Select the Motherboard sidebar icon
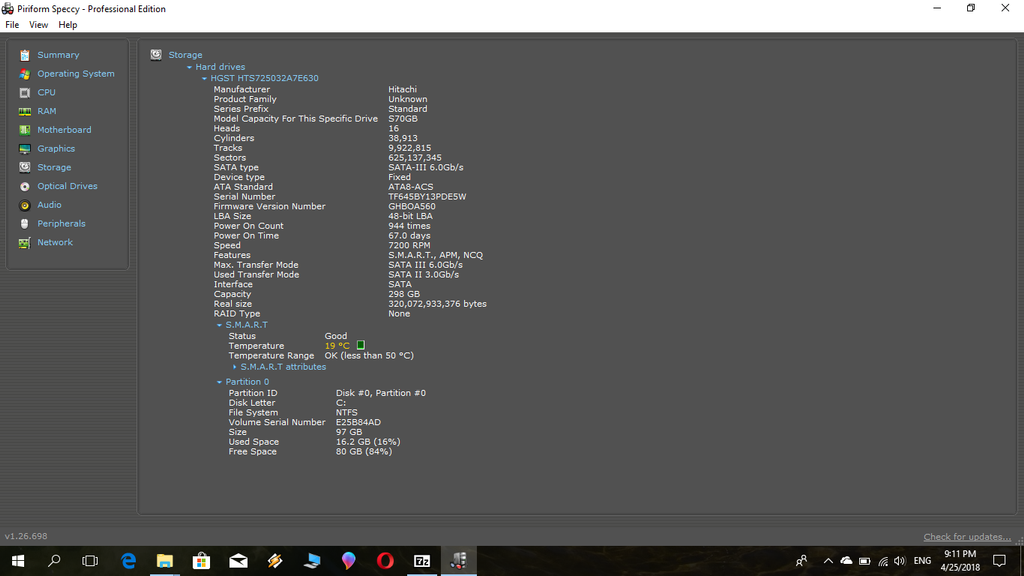Image resolution: width=1024 pixels, height=576 pixels. 25,130
